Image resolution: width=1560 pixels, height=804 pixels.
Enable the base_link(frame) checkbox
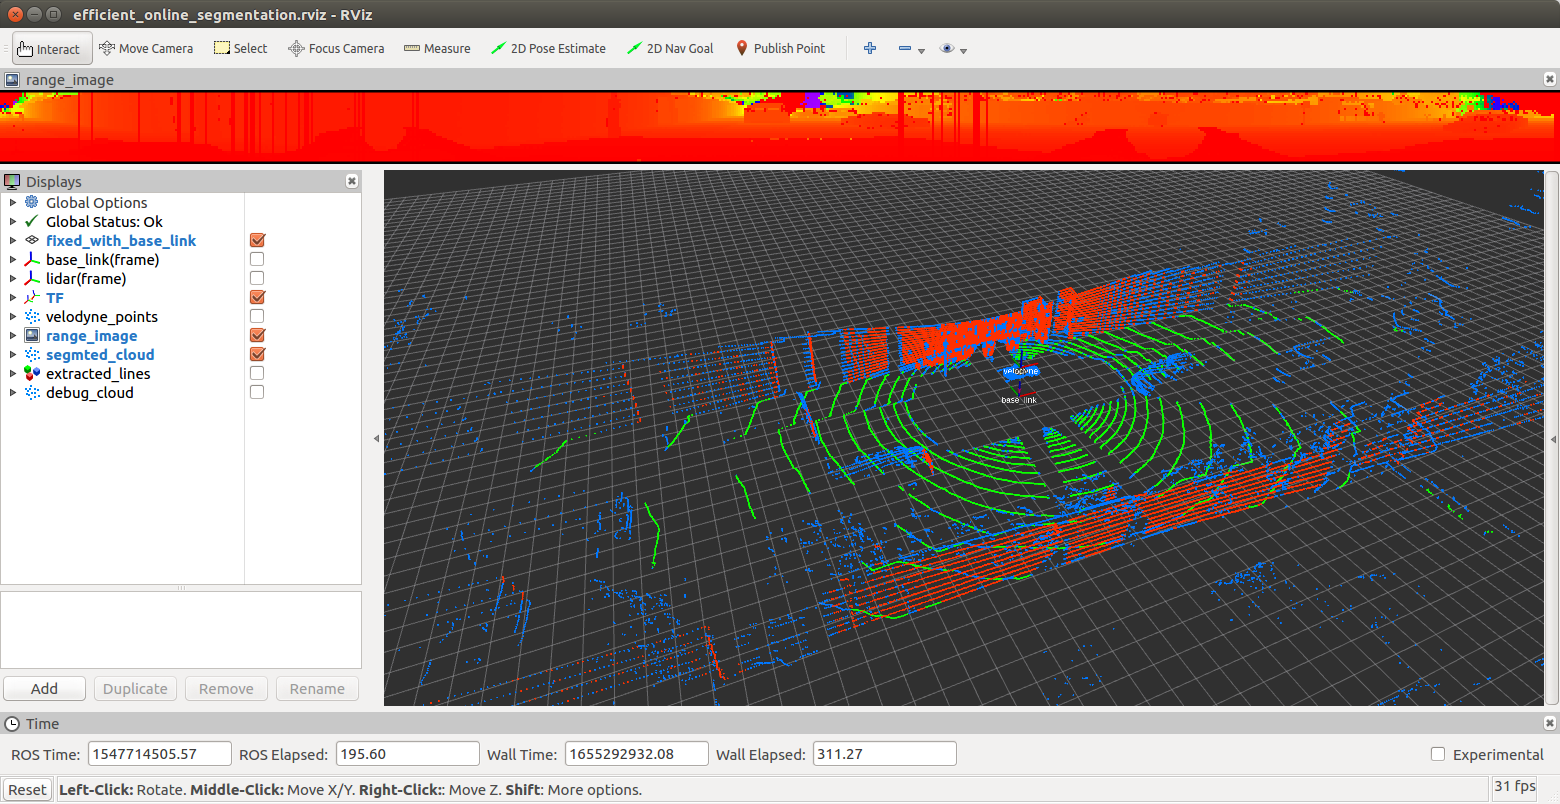pos(257,259)
